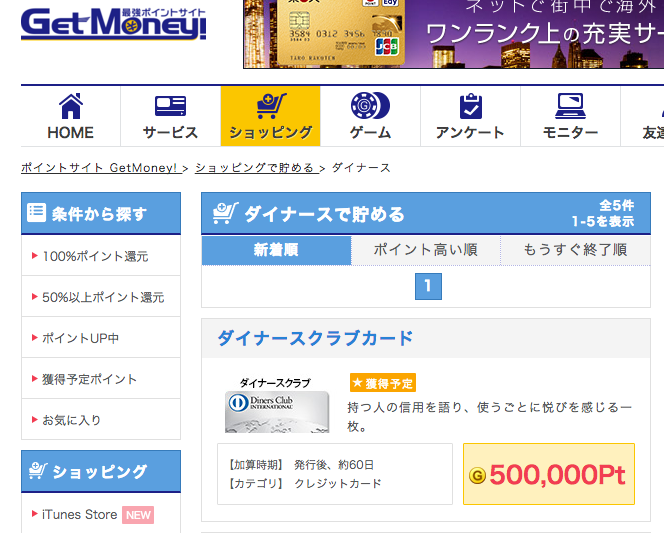Select pagination page 1

tap(428, 287)
